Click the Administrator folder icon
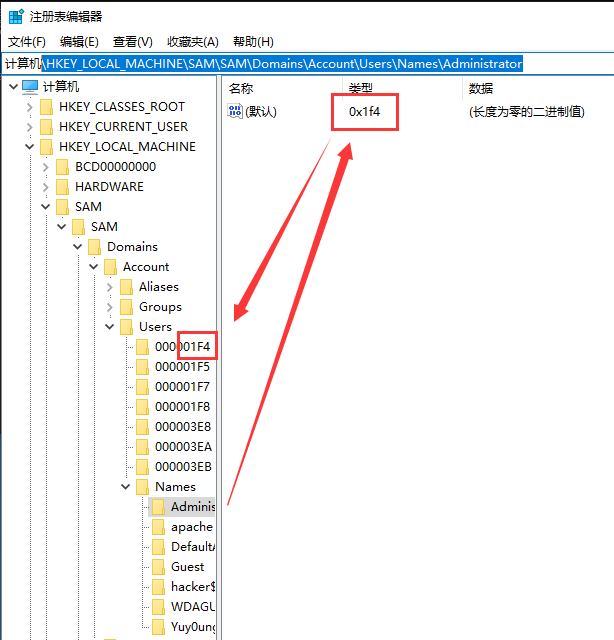This screenshot has width=614, height=640. tap(158, 507)
